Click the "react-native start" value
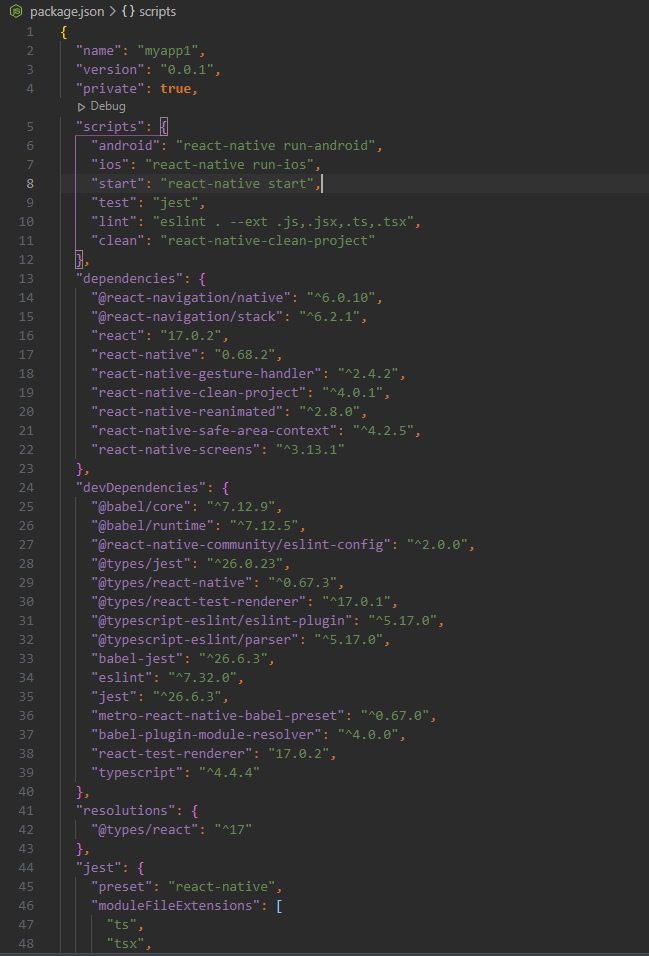 point(236,183)
